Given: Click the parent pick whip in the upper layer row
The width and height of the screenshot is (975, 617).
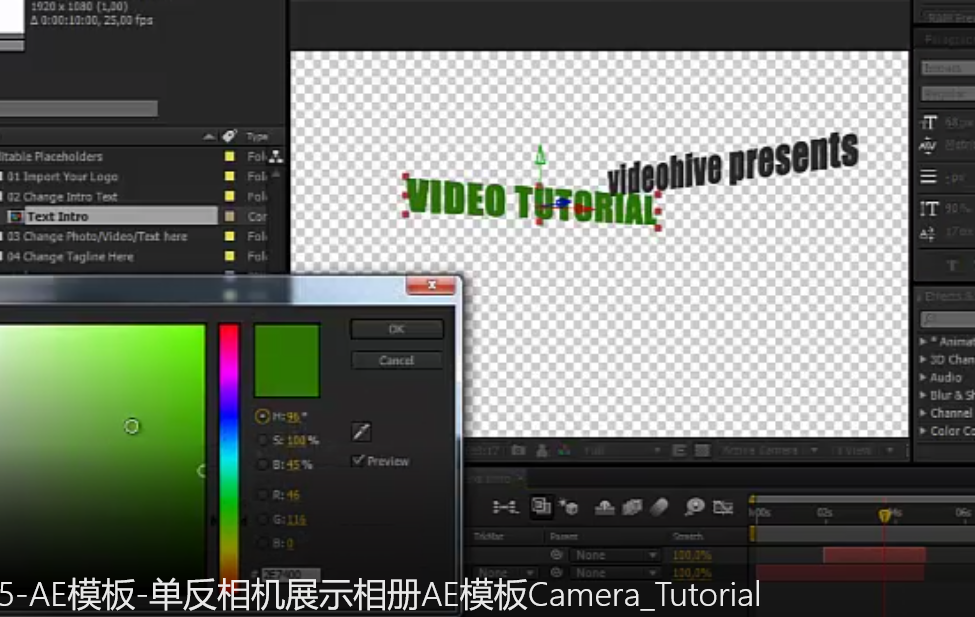Looking at the screenshot, I should pos(557,554).
